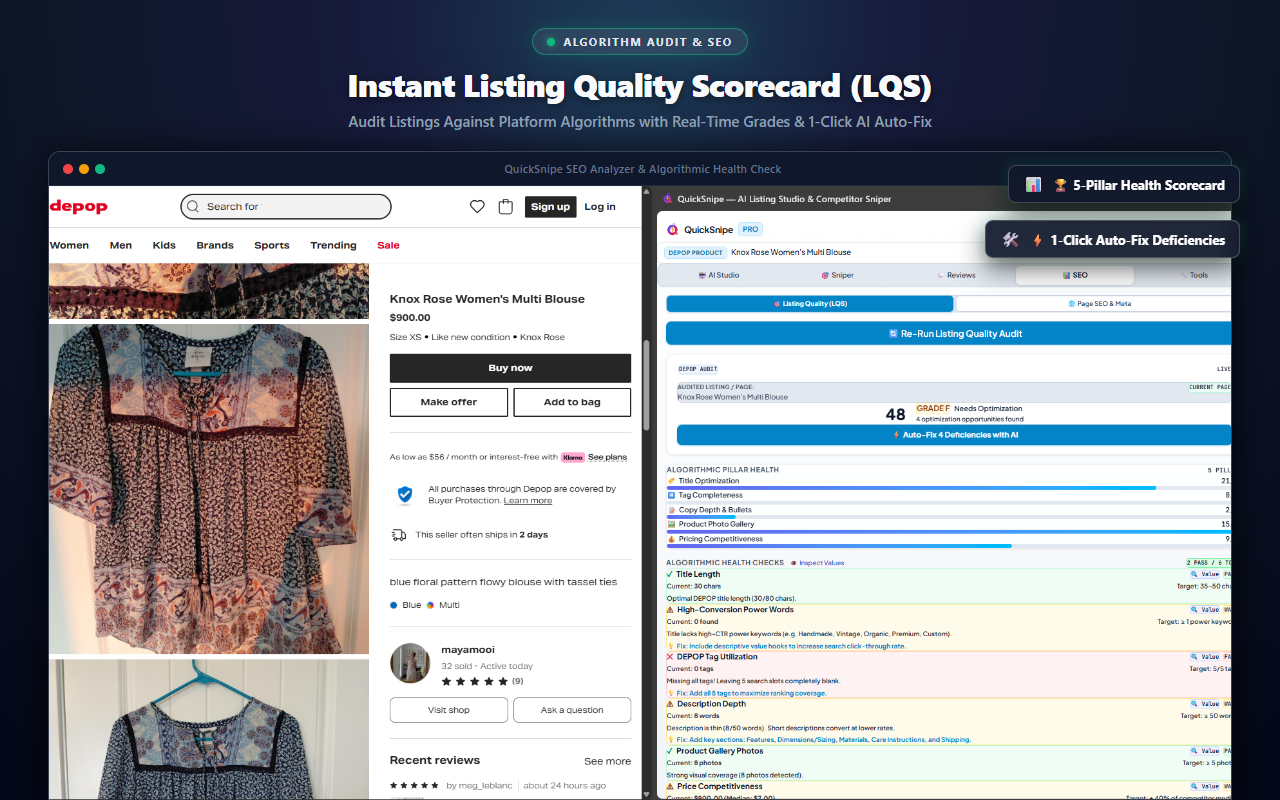The width and height of the screenshot is (1280, 800).
Task: Click the Make offer button
Action: tap(449, 402)
